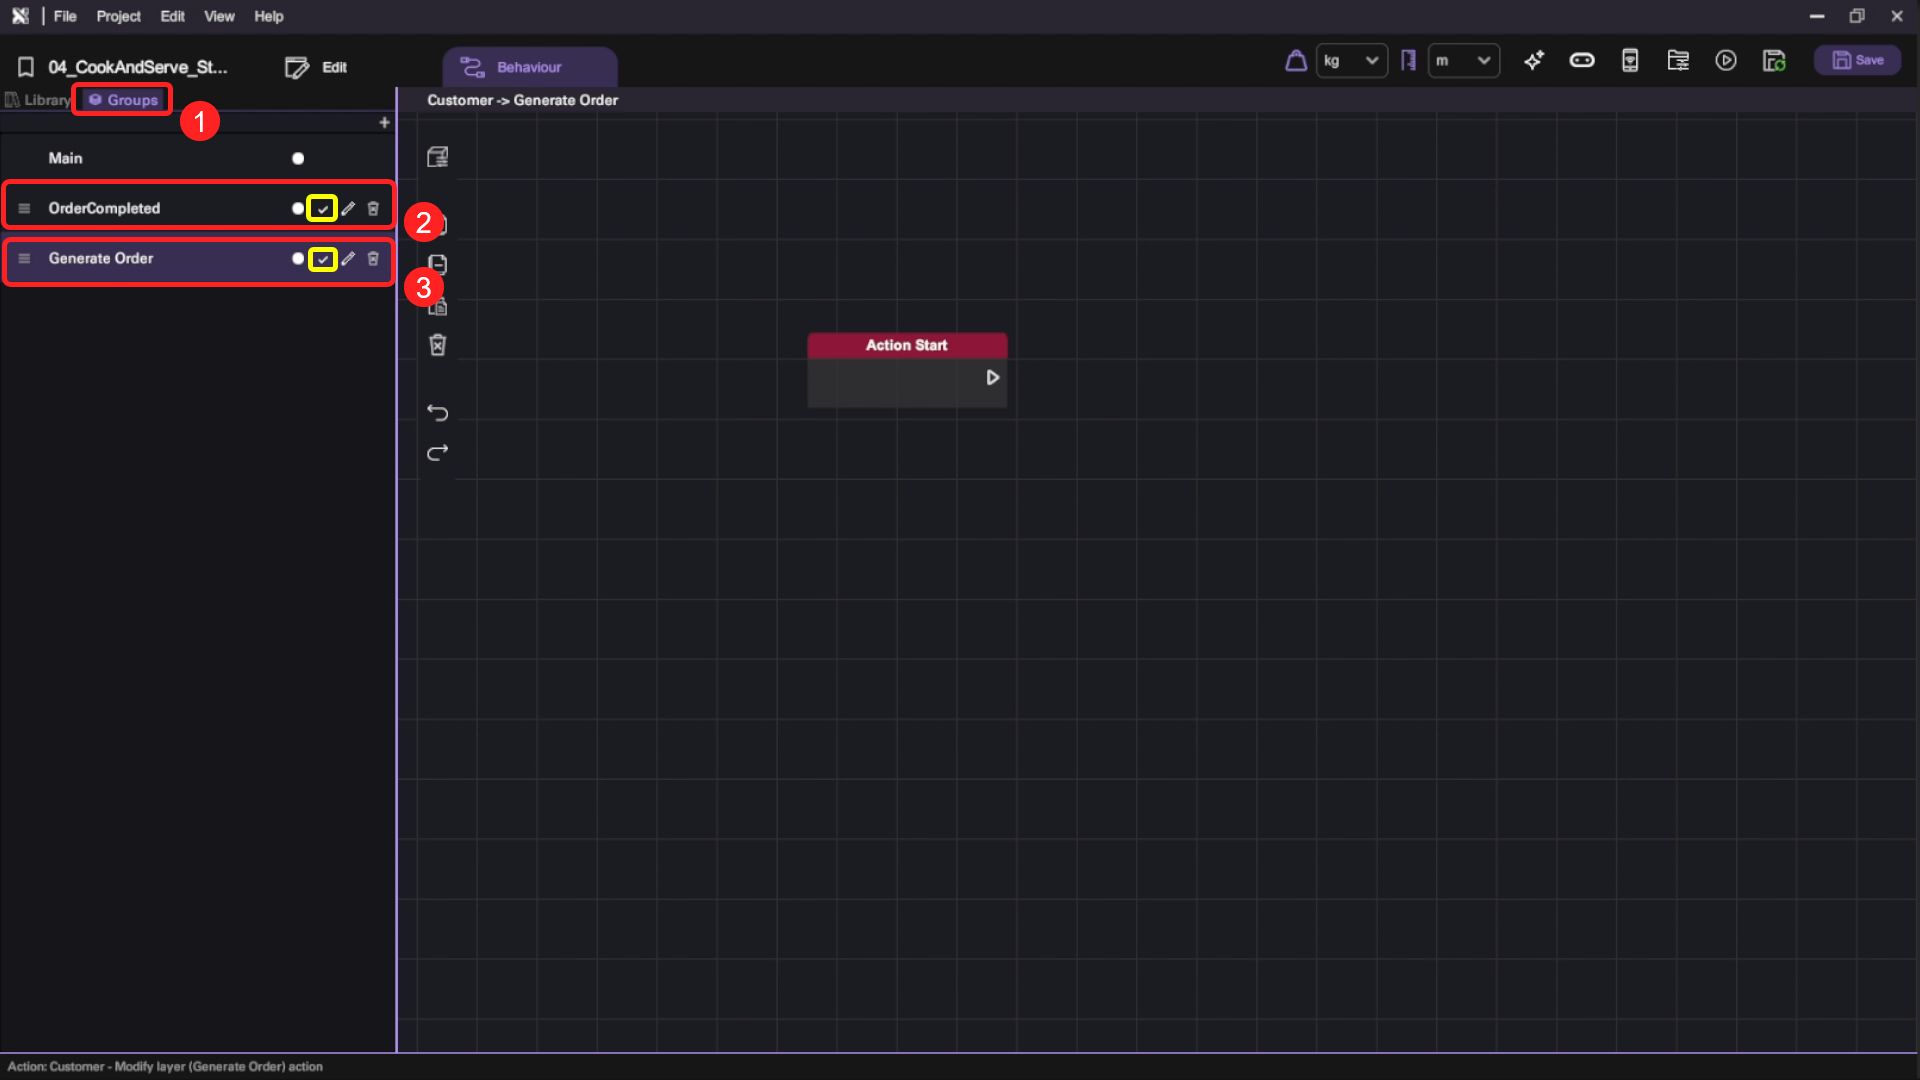Click the play preview icon in top toolbar
The height and width of the screenshot is (1080, 1920).
tap(1725, 61)
